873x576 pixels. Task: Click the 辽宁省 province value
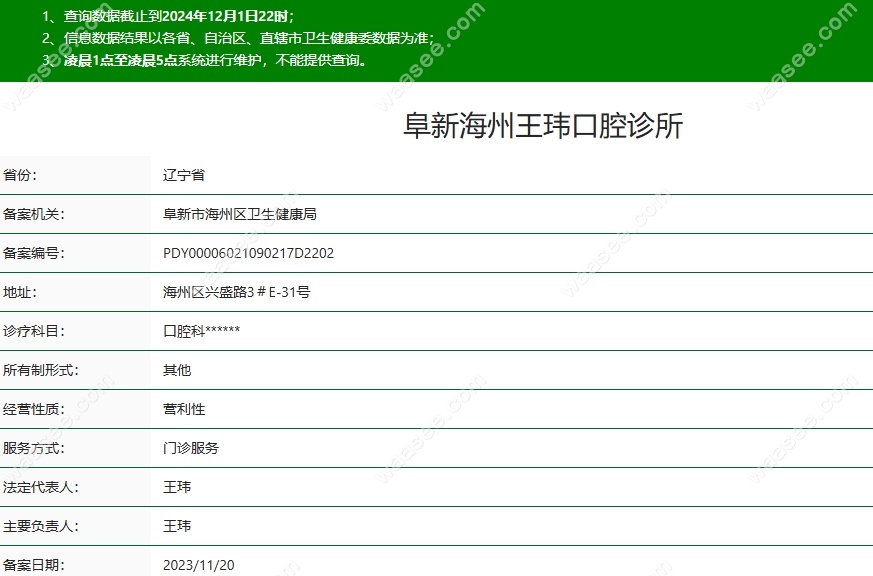point(184,175)
